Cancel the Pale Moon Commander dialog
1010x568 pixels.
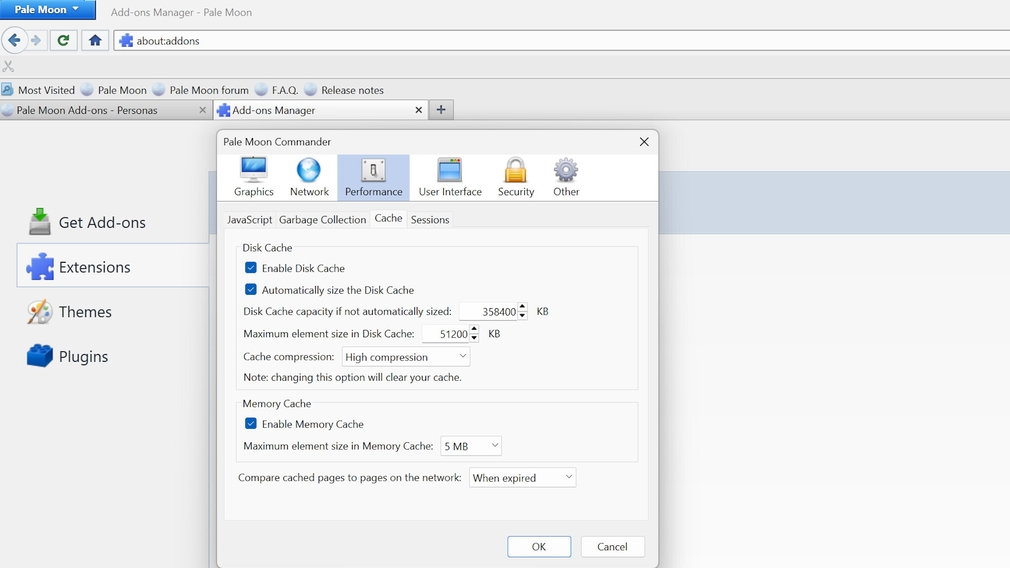pos(612,547)
